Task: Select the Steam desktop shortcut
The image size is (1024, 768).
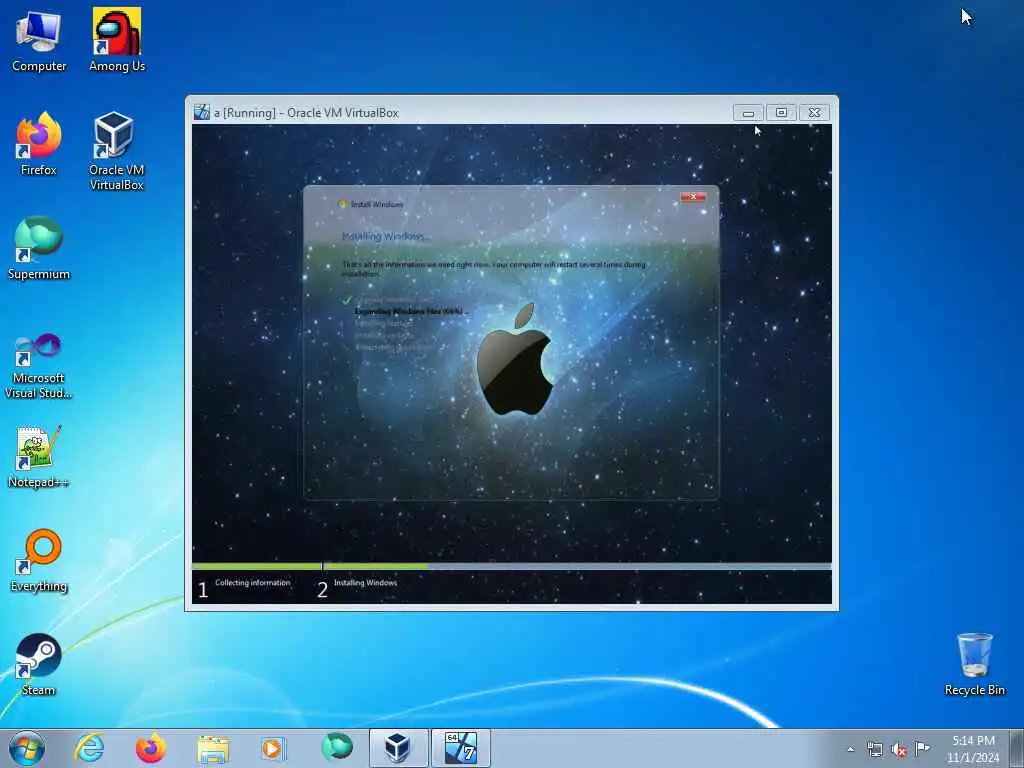Action: [x=39, y=665]
